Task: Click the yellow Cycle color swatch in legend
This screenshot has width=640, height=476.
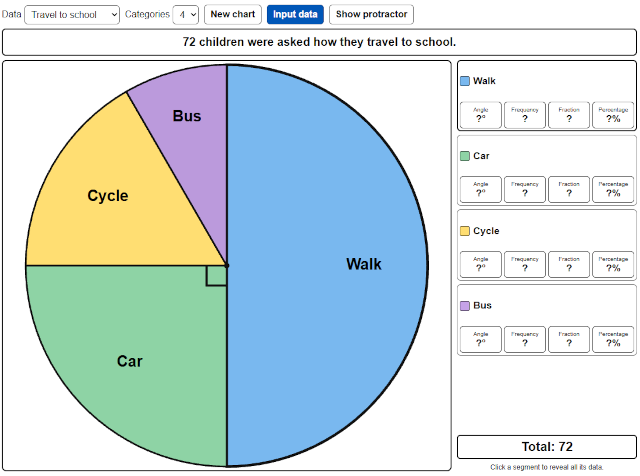Action: [x=465, y=231]
